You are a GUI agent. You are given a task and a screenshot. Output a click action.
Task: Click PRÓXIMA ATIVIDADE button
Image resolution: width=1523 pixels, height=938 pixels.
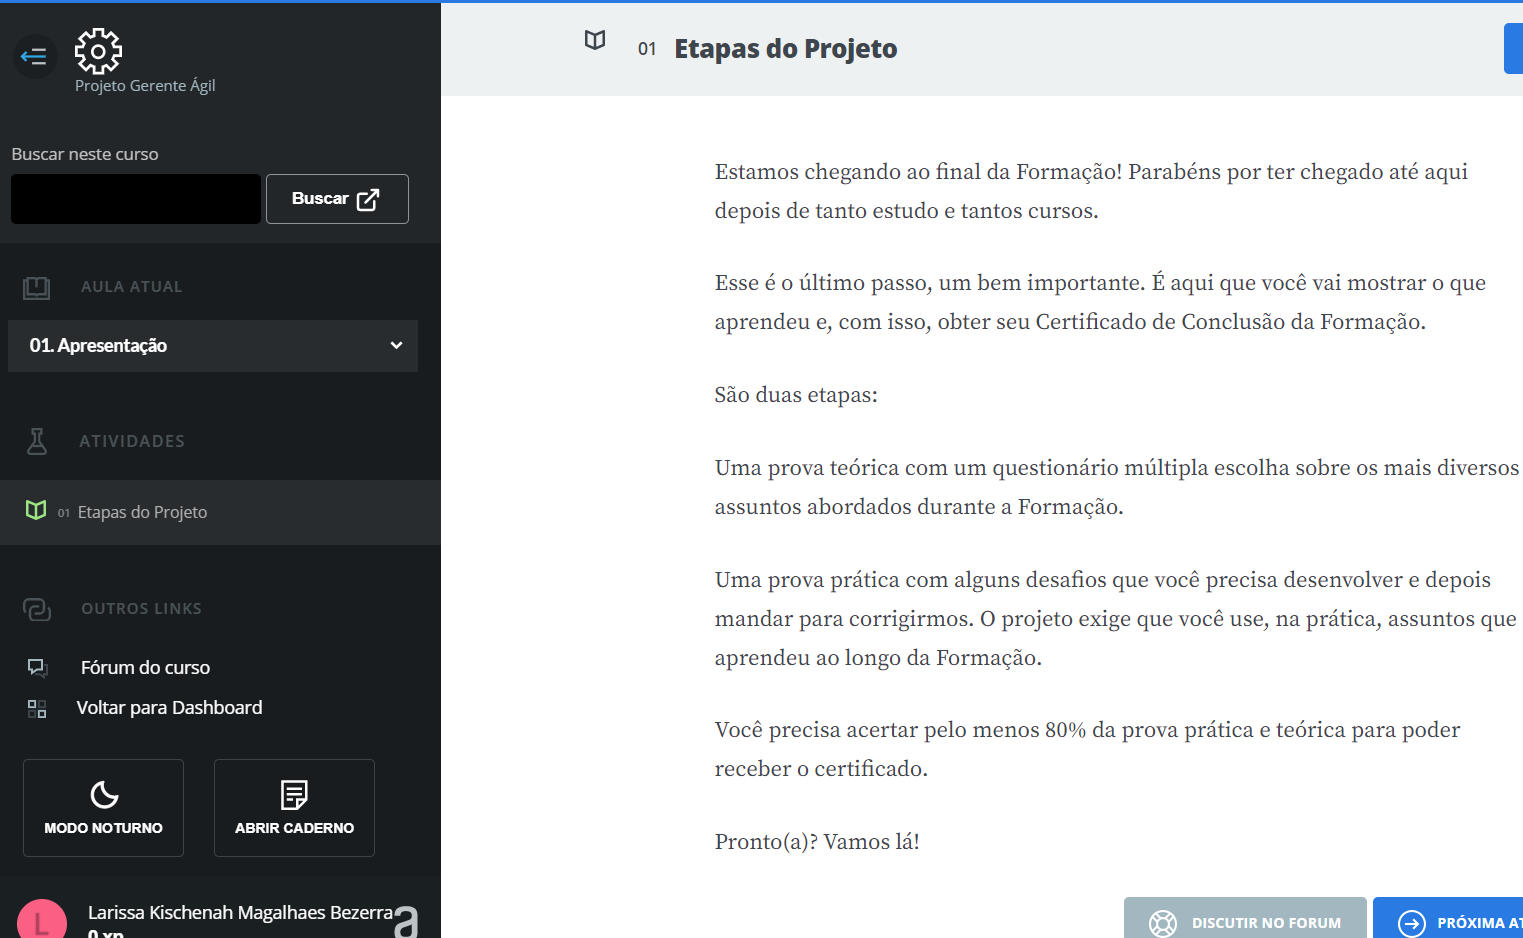coord(1448,920)
